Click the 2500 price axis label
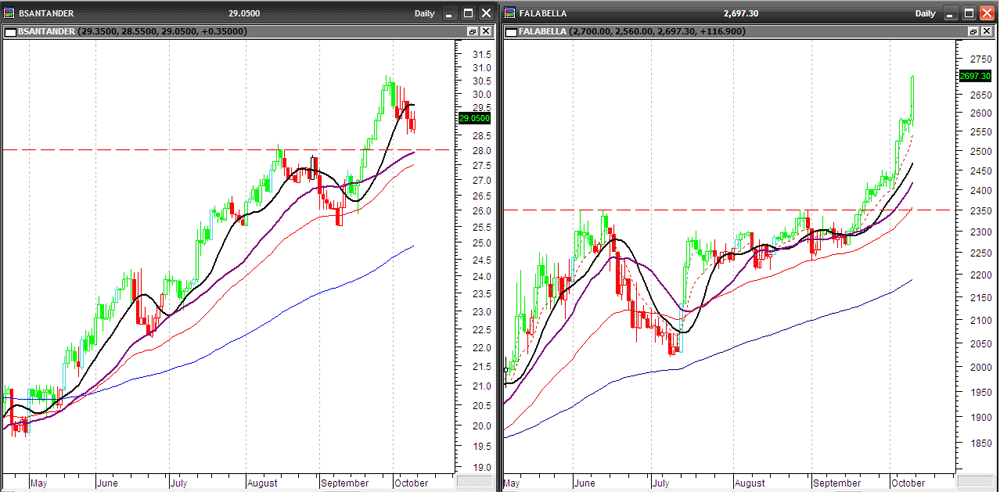 pos(982,151)
